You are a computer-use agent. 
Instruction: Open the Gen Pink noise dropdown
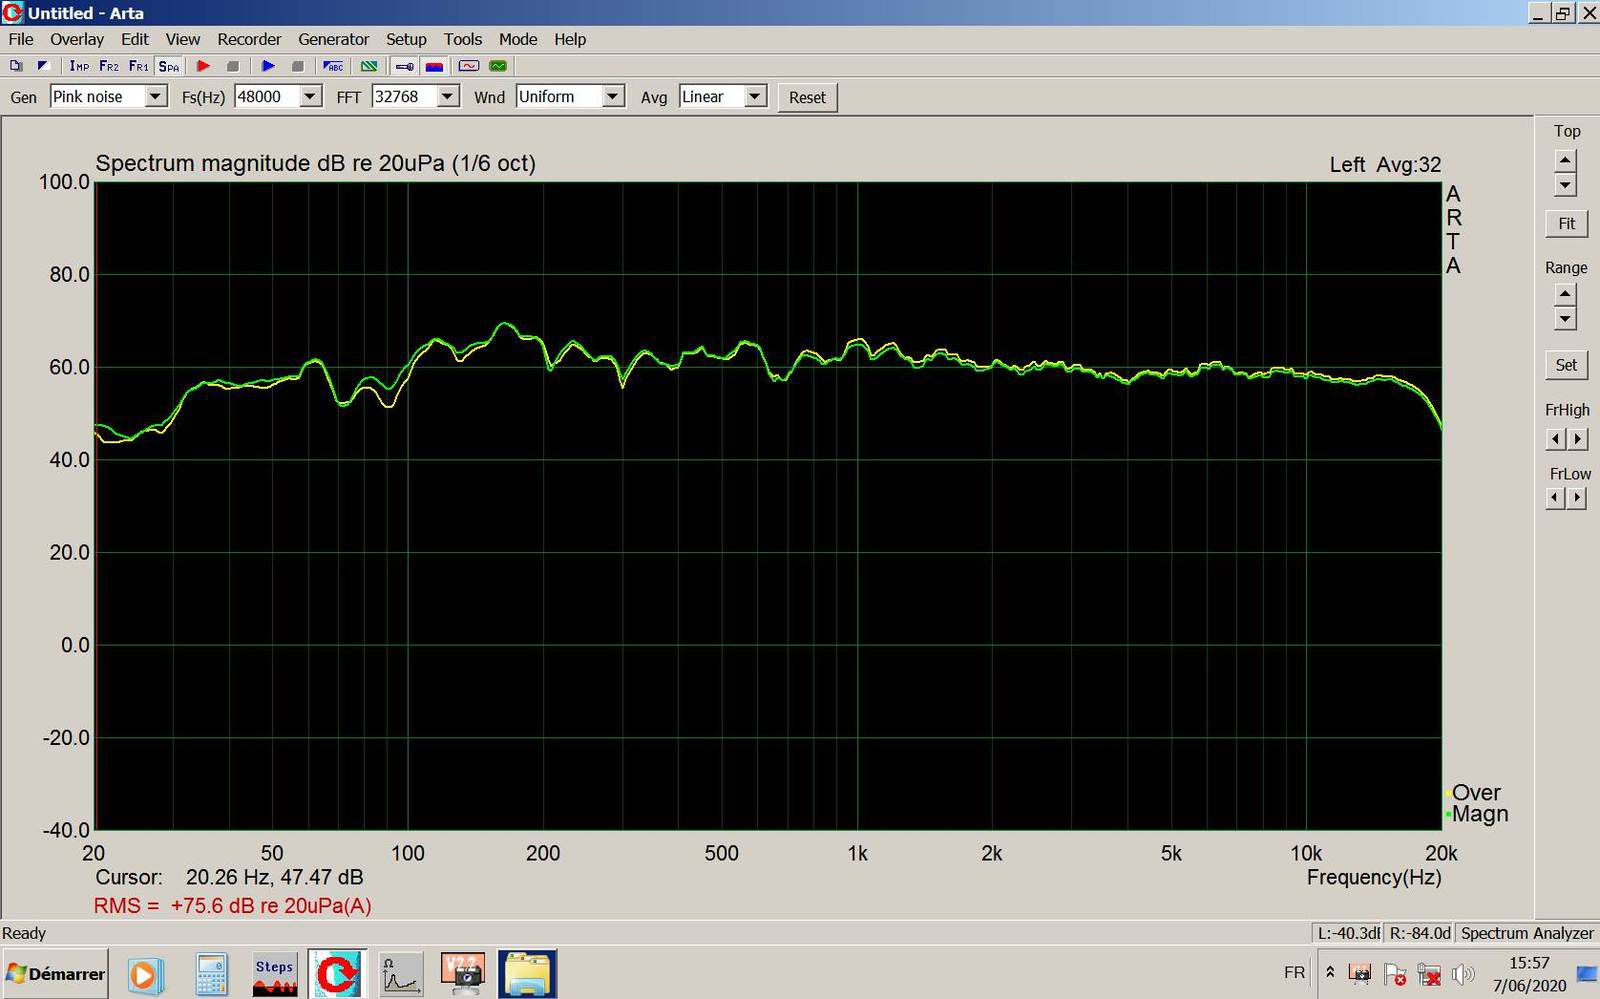click(x=156, y=96)
